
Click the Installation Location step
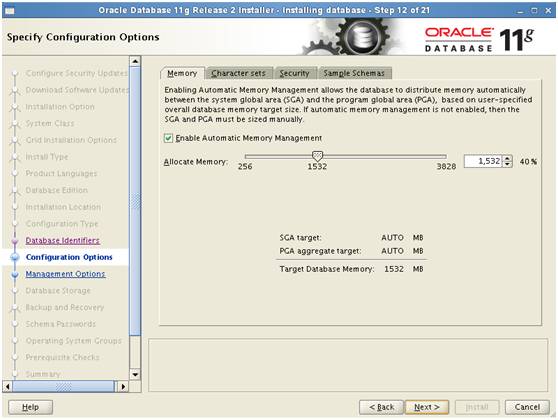(63, 207)
